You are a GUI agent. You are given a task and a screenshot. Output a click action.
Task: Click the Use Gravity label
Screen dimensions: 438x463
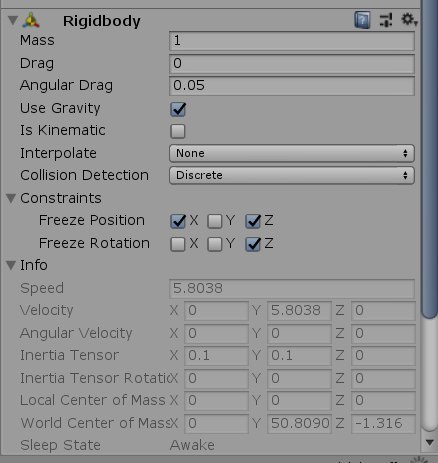(60, 109)
